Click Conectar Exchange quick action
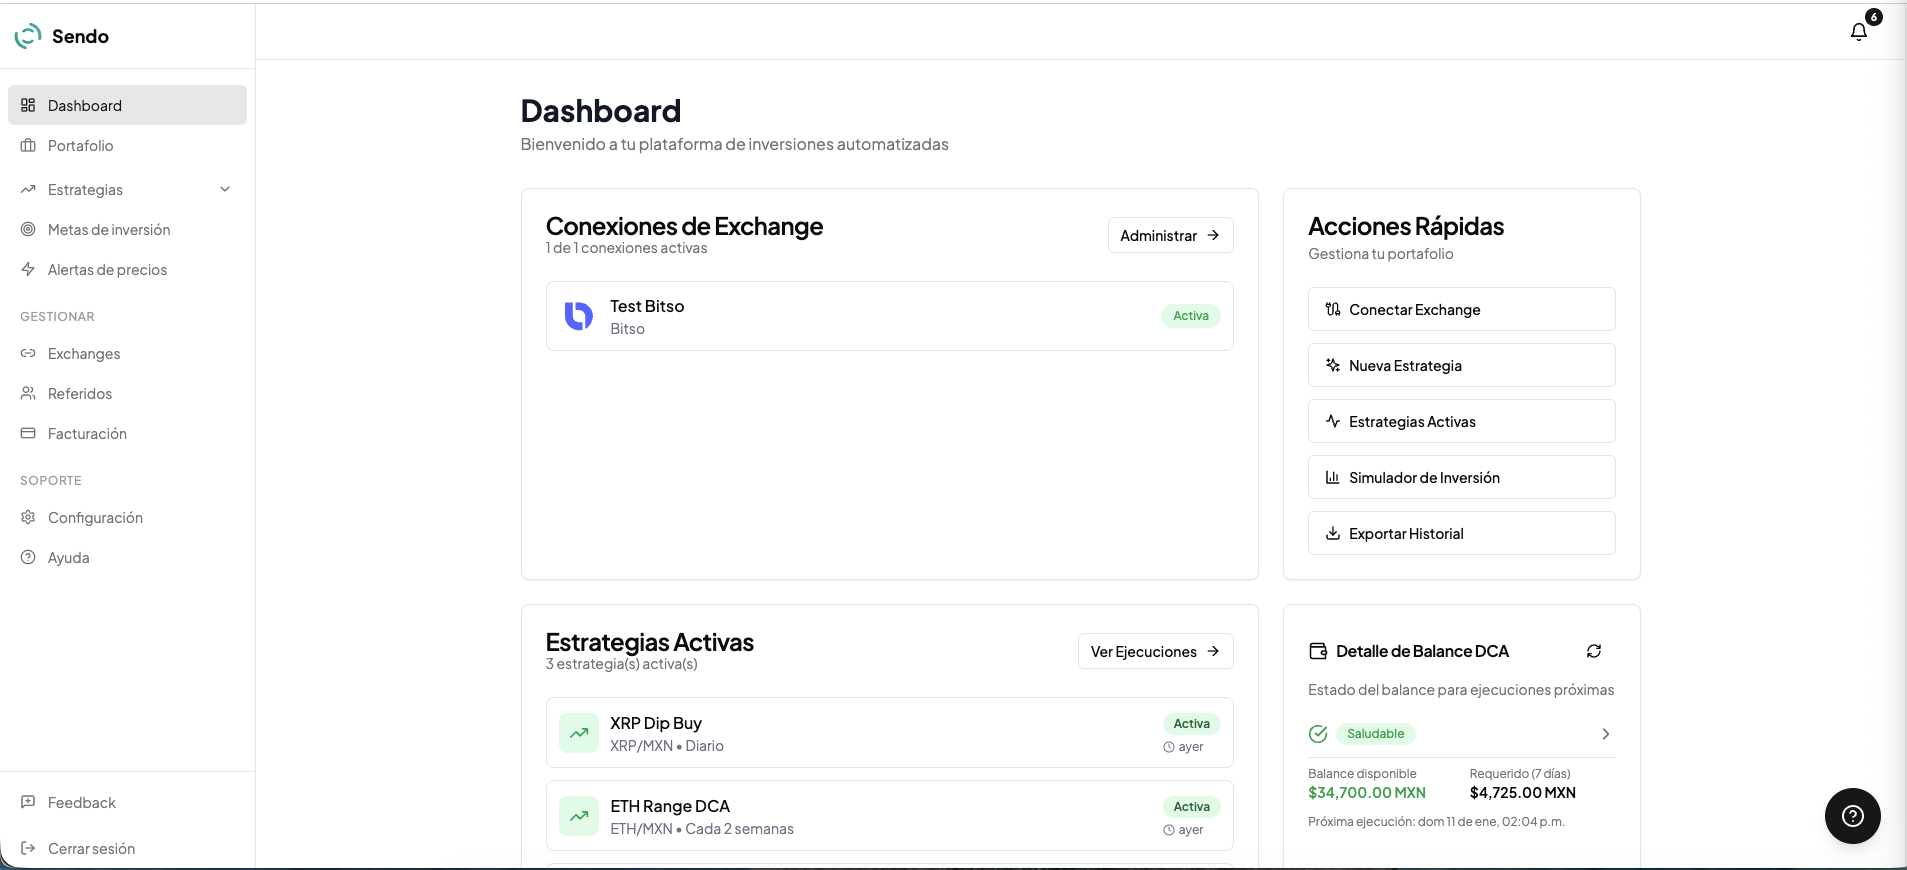 pos(1461,309)
